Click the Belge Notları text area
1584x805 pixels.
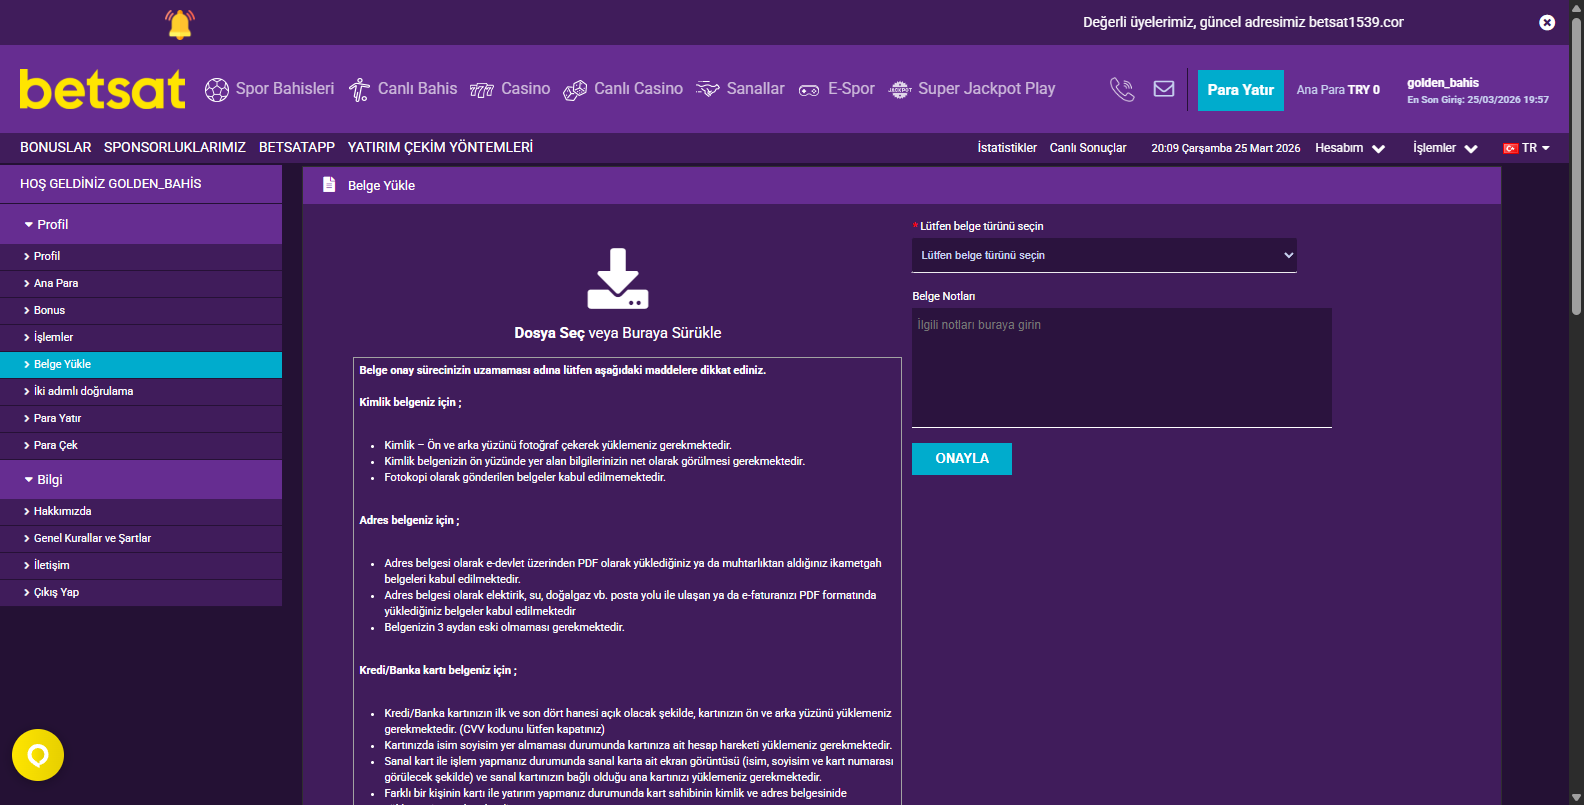[1122, 368]
